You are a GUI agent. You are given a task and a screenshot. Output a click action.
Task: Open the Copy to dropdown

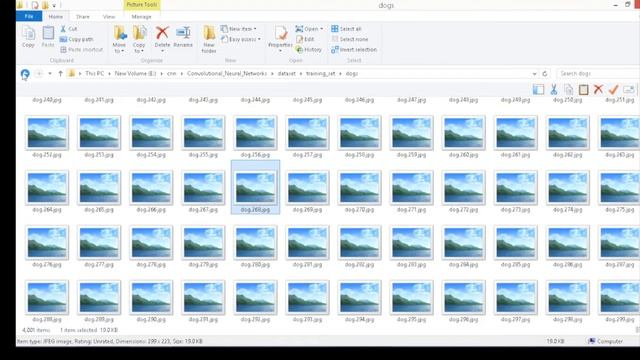(139, 39)
